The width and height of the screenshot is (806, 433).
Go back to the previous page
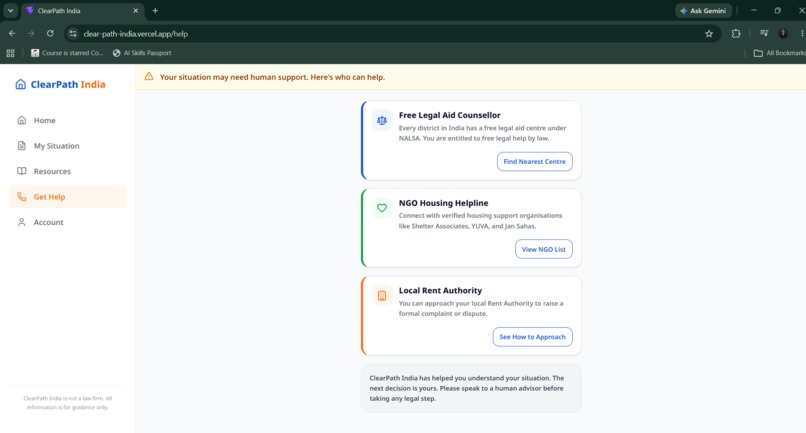point(12,33)
